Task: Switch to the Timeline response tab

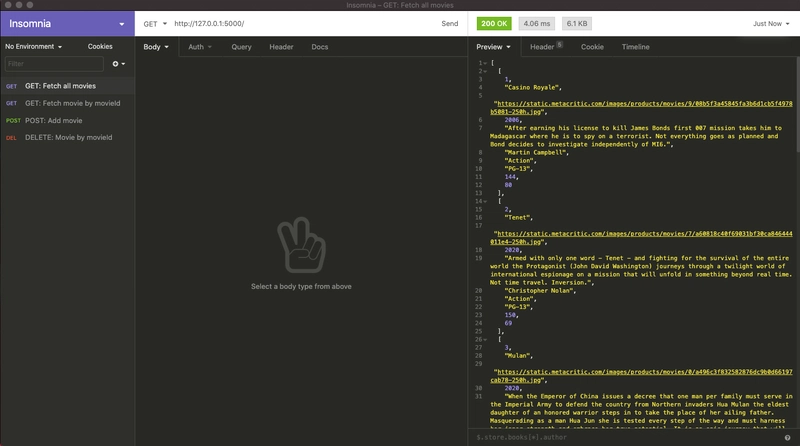Action: point(635,46)
